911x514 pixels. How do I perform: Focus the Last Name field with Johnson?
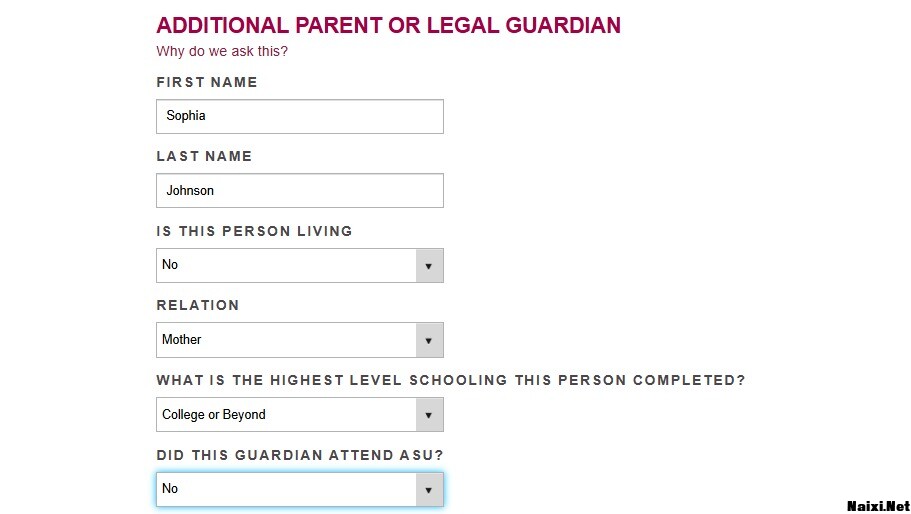pyautogui.click(x=299, y=191)
